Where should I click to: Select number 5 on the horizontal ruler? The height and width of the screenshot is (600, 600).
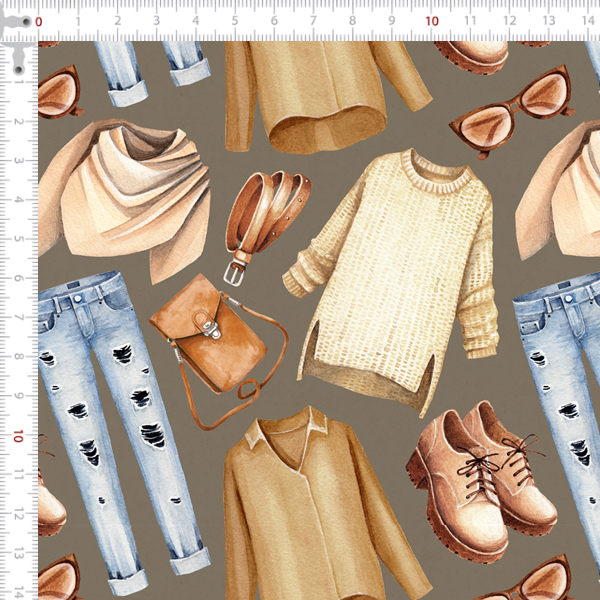point(235,21)
